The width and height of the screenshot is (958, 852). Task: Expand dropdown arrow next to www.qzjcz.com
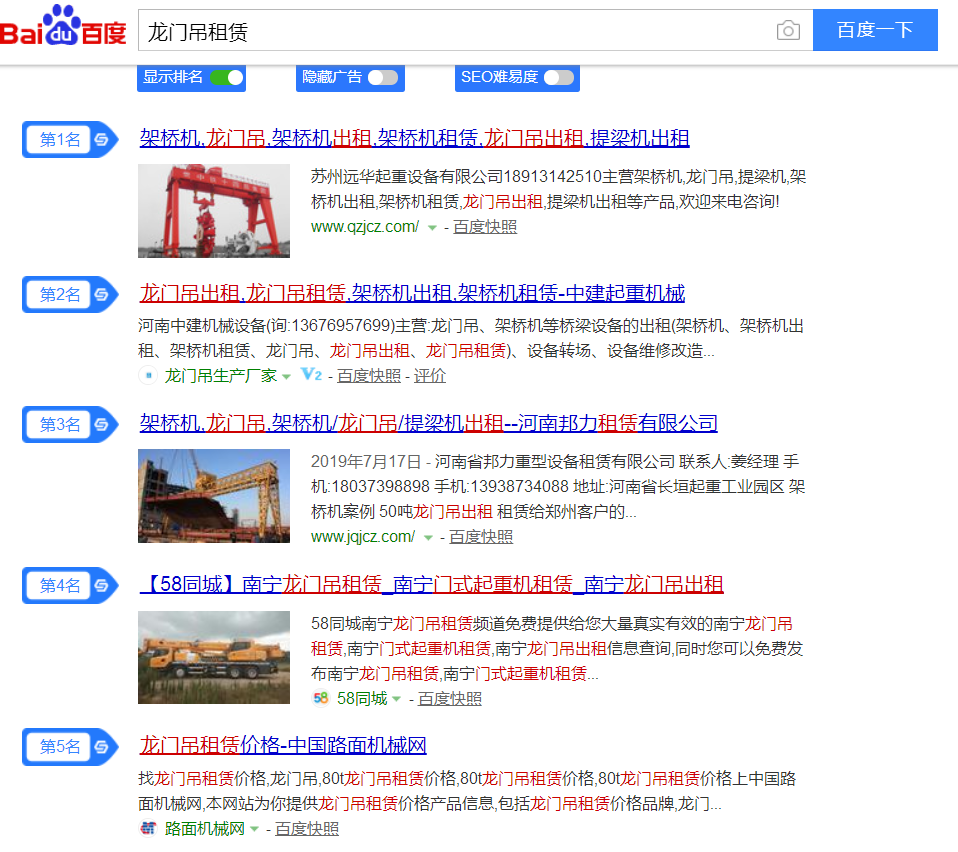point(432,228)
